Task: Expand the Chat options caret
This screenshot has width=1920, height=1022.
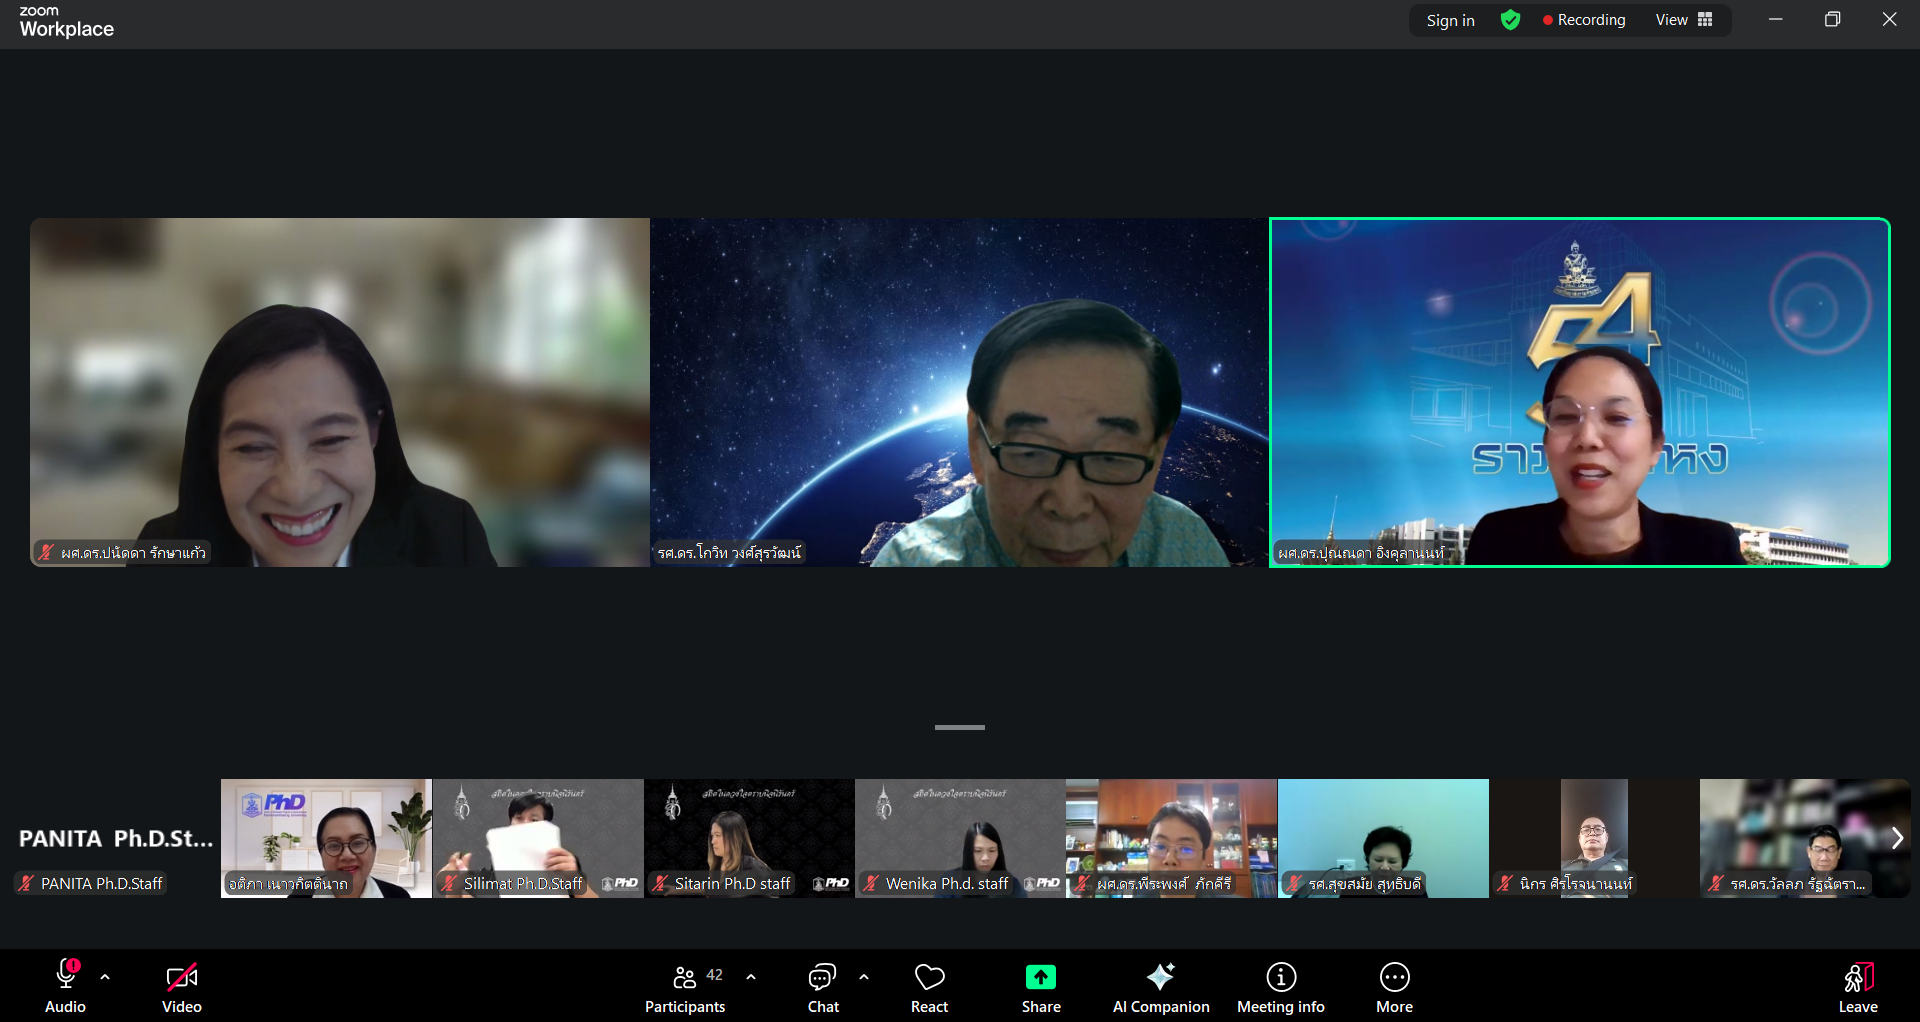Action: [x=864, y=977]
